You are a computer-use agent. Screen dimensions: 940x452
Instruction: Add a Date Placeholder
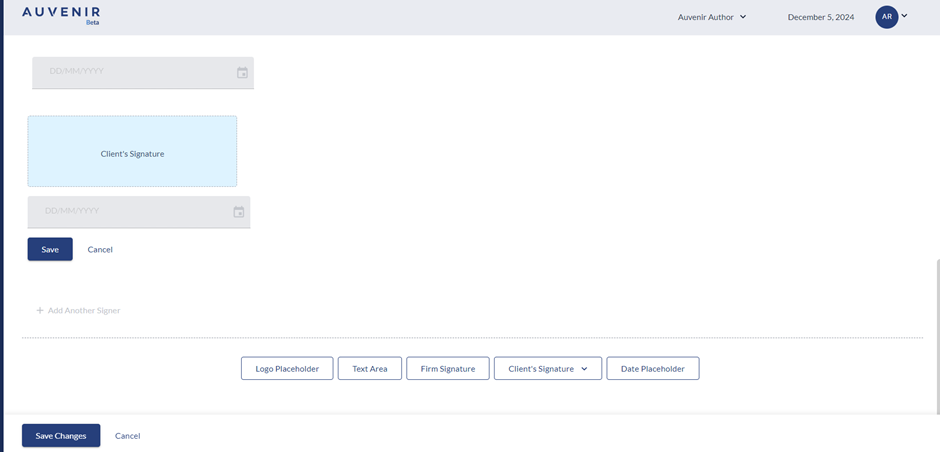coord(652,369)
